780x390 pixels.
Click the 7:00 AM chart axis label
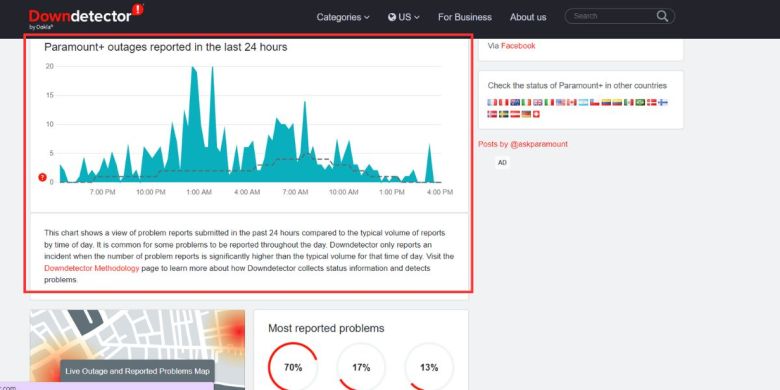(x=295, y=192)
